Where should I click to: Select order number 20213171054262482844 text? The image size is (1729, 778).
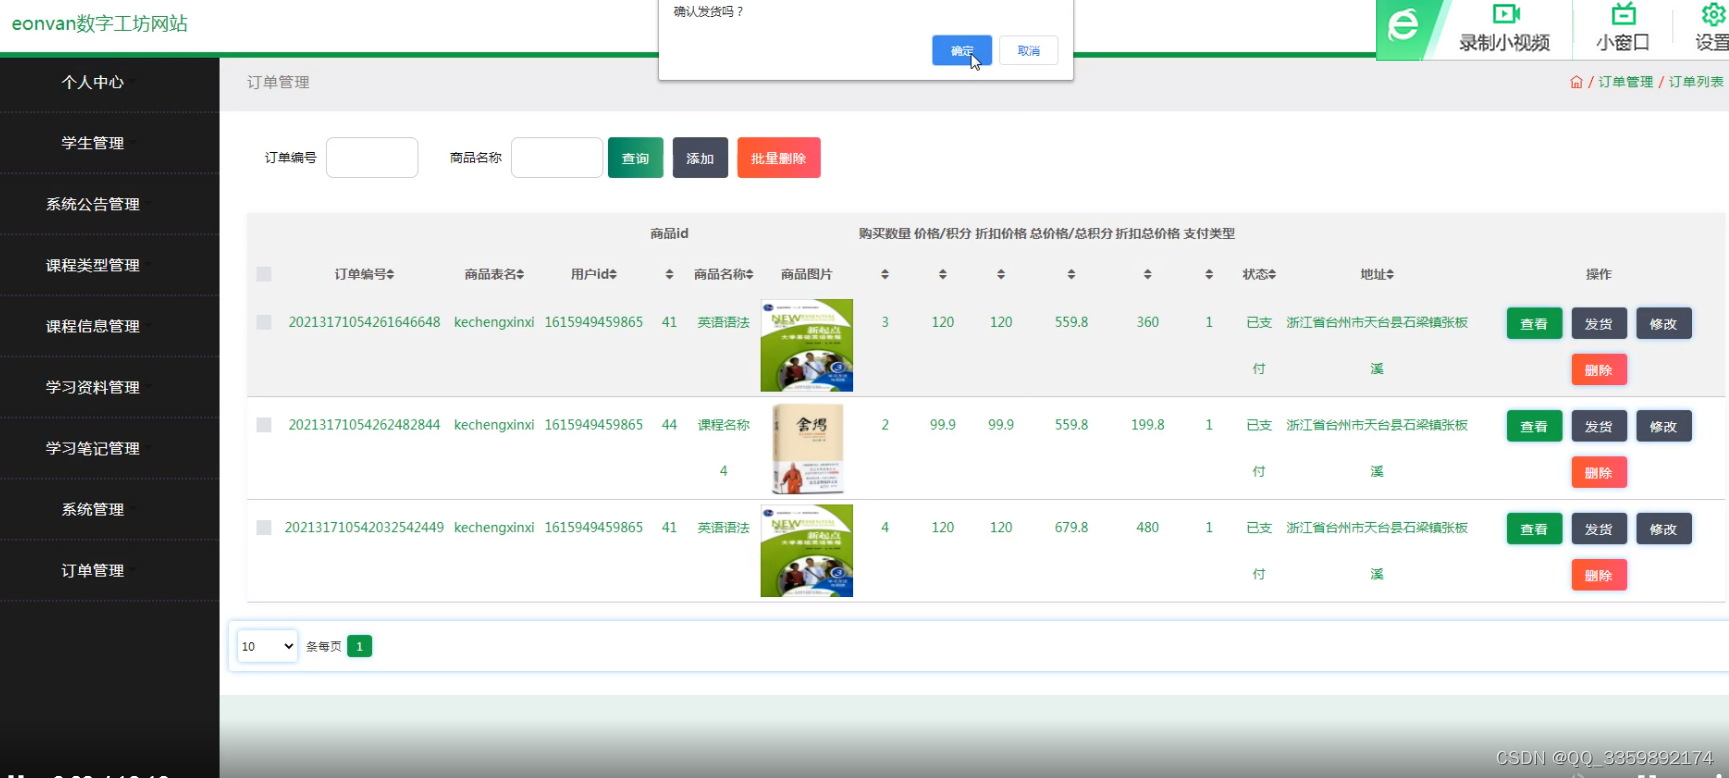(x=364, y=425)
